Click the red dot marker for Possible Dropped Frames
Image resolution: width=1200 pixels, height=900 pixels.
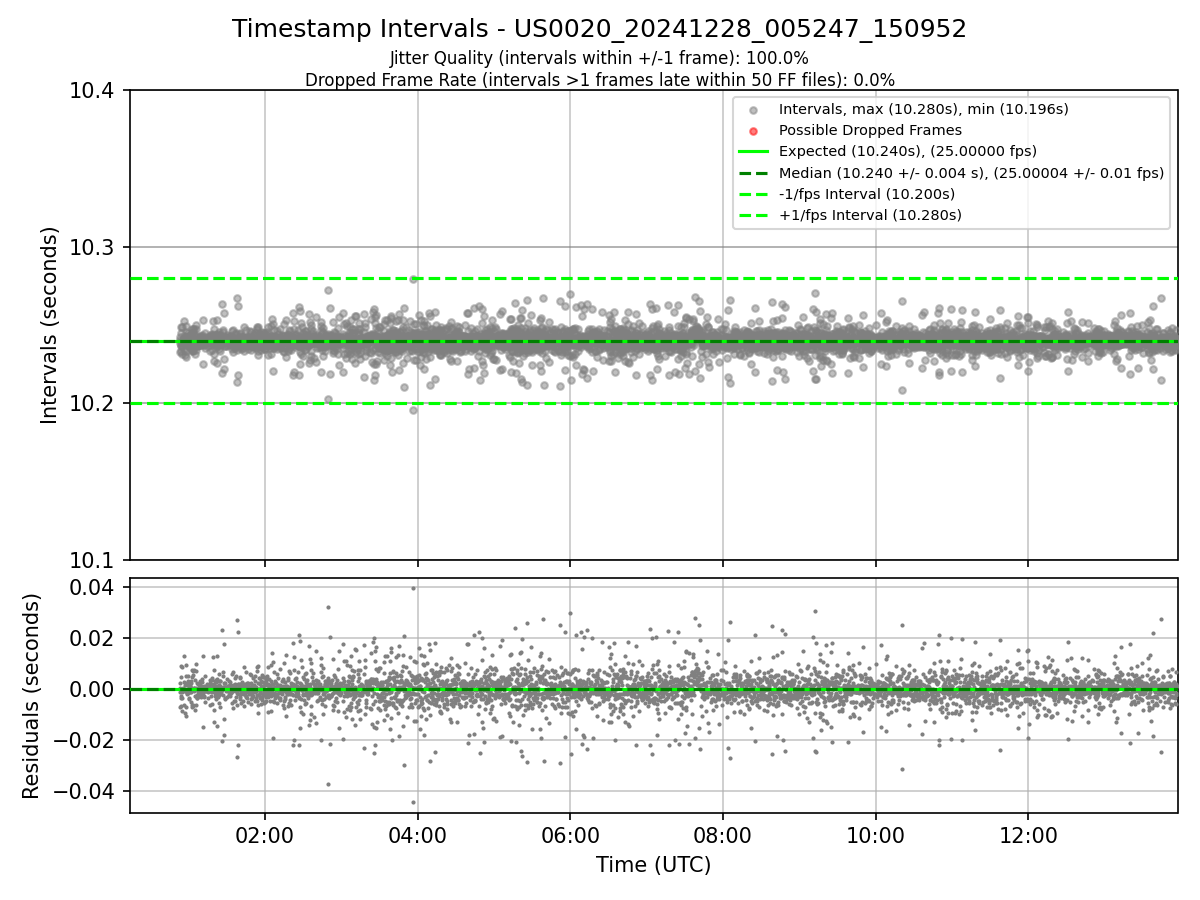(x=754, y=131)
